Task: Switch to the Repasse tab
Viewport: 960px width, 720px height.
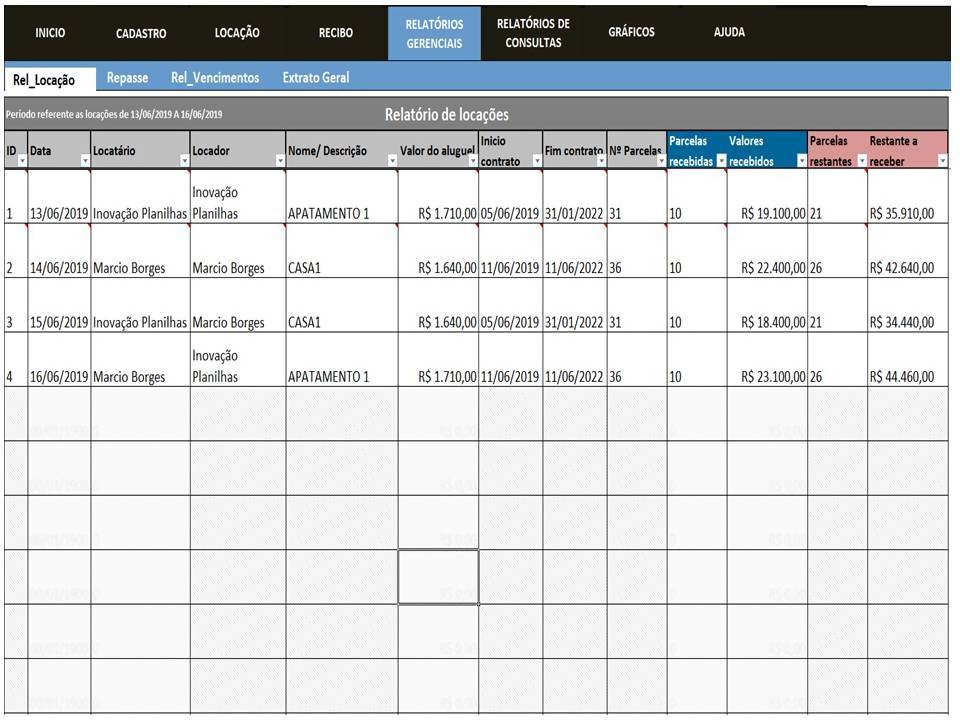Action: (x=127, y=78)
